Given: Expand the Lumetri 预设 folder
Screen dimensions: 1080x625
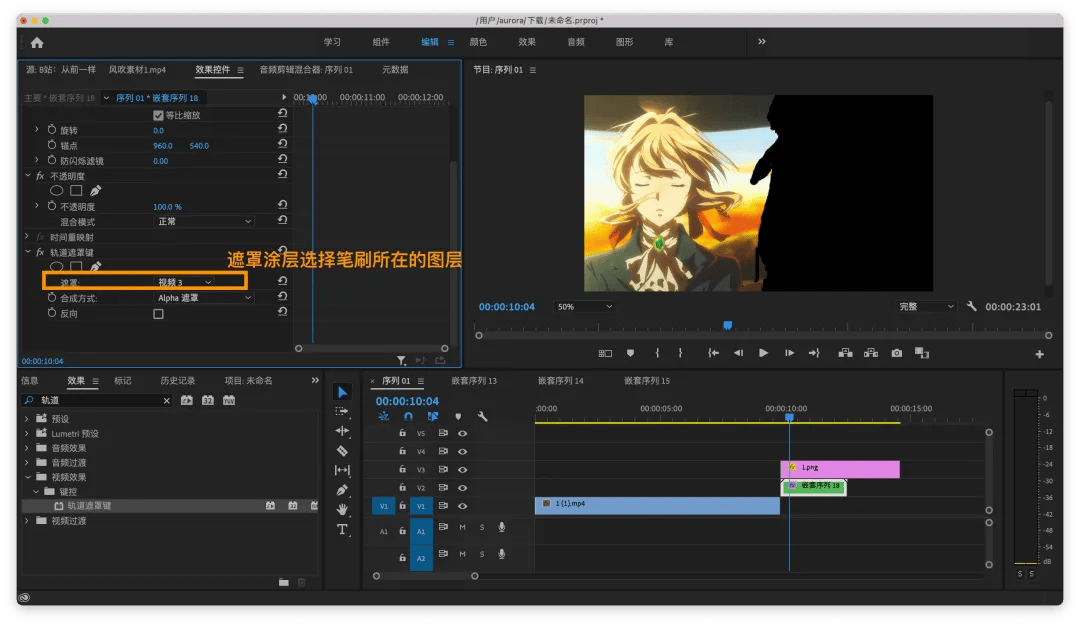Looking at the screenshot, I should coord(27,434).
